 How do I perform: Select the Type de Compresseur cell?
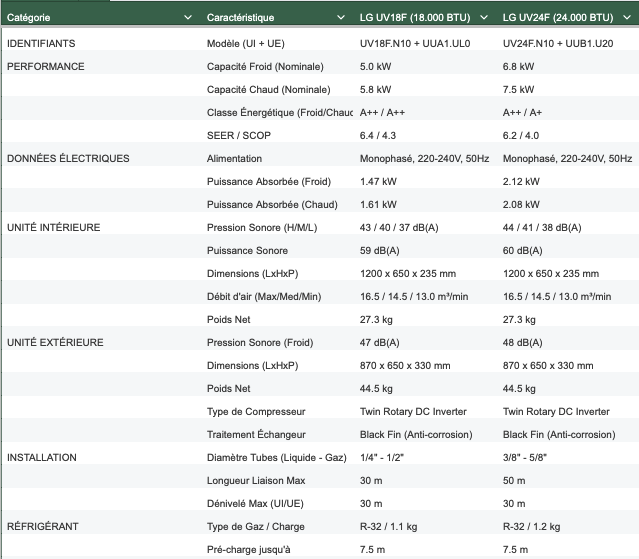click(256, 412)
